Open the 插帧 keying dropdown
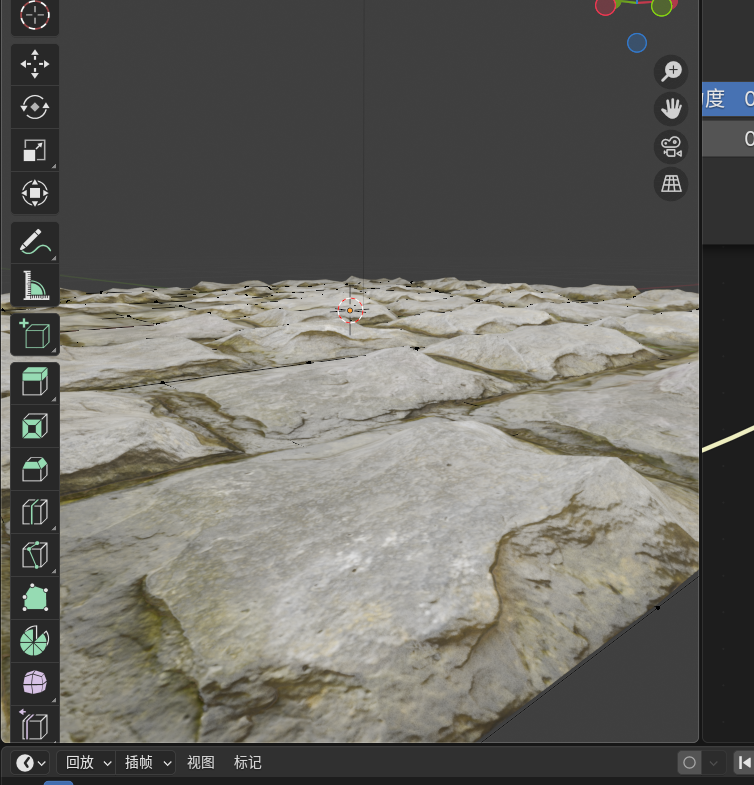Image resolution: width=754 pixels, height=785 pixels. coord(147,763)
